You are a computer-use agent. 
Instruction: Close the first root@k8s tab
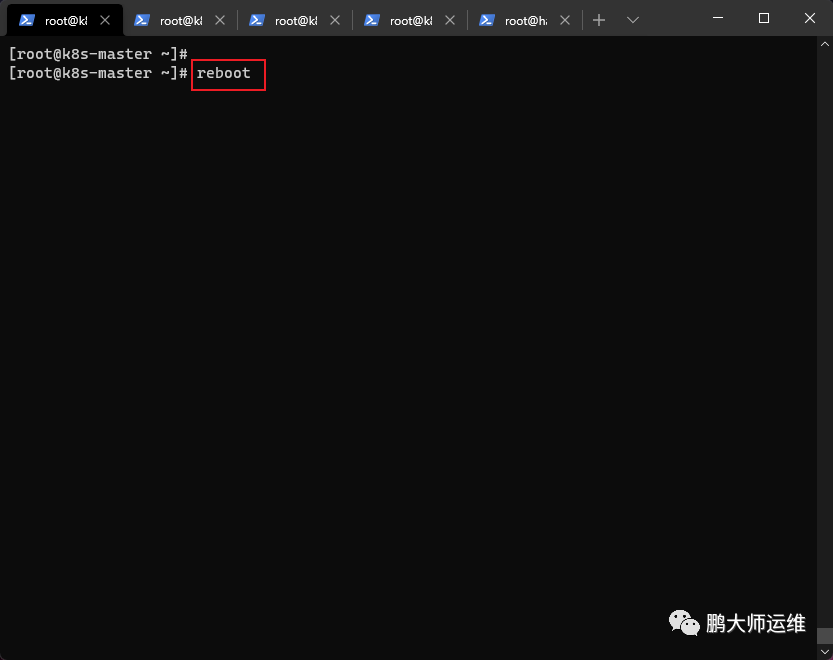[105, 20]
